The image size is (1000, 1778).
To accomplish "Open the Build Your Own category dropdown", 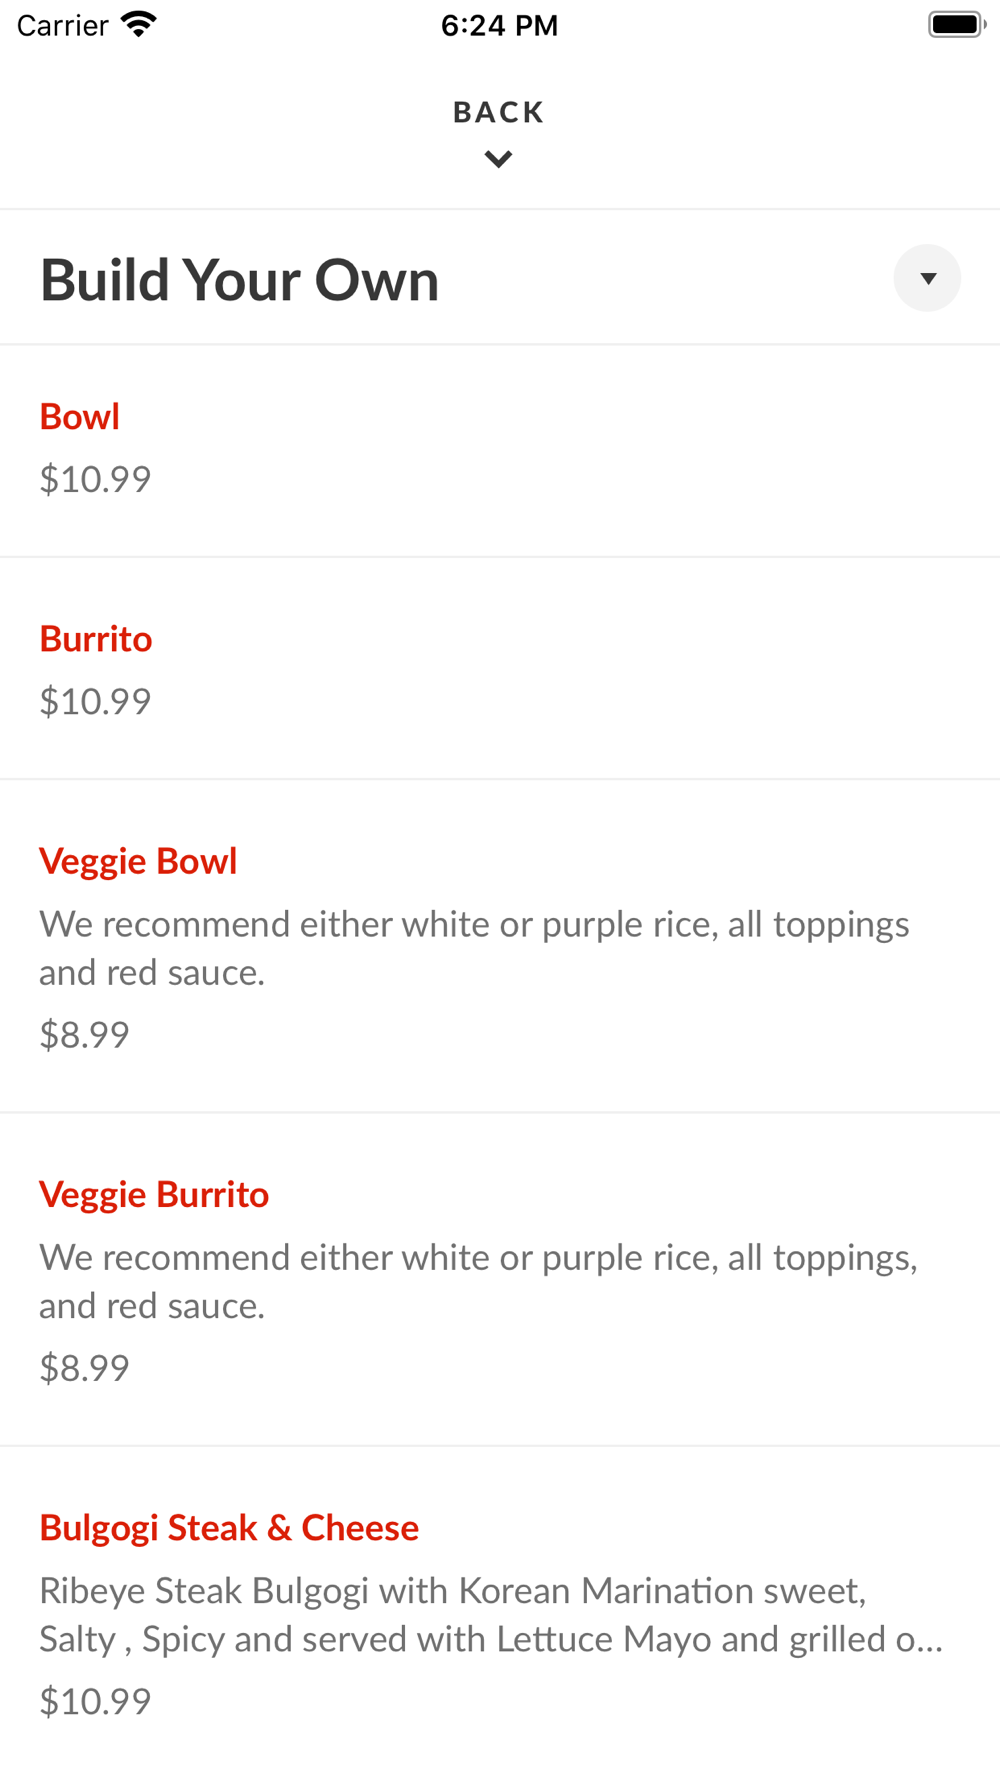I will pyautogui.click(x=927, y=278).
